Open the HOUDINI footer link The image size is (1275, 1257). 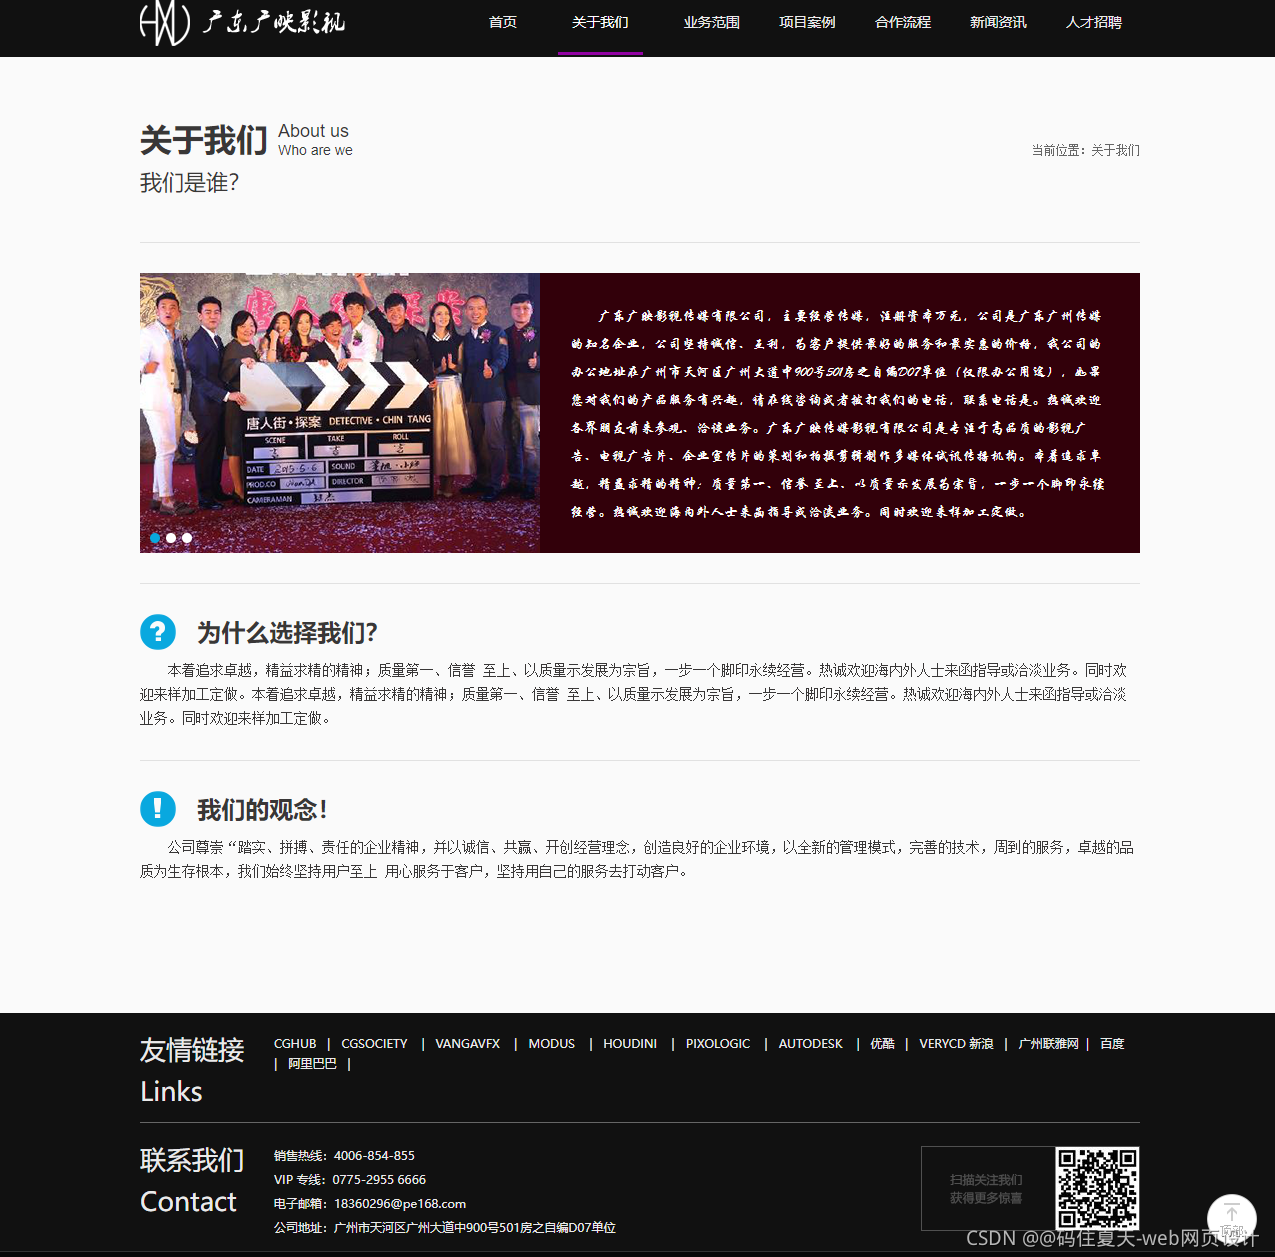(x=630, y=1043)
